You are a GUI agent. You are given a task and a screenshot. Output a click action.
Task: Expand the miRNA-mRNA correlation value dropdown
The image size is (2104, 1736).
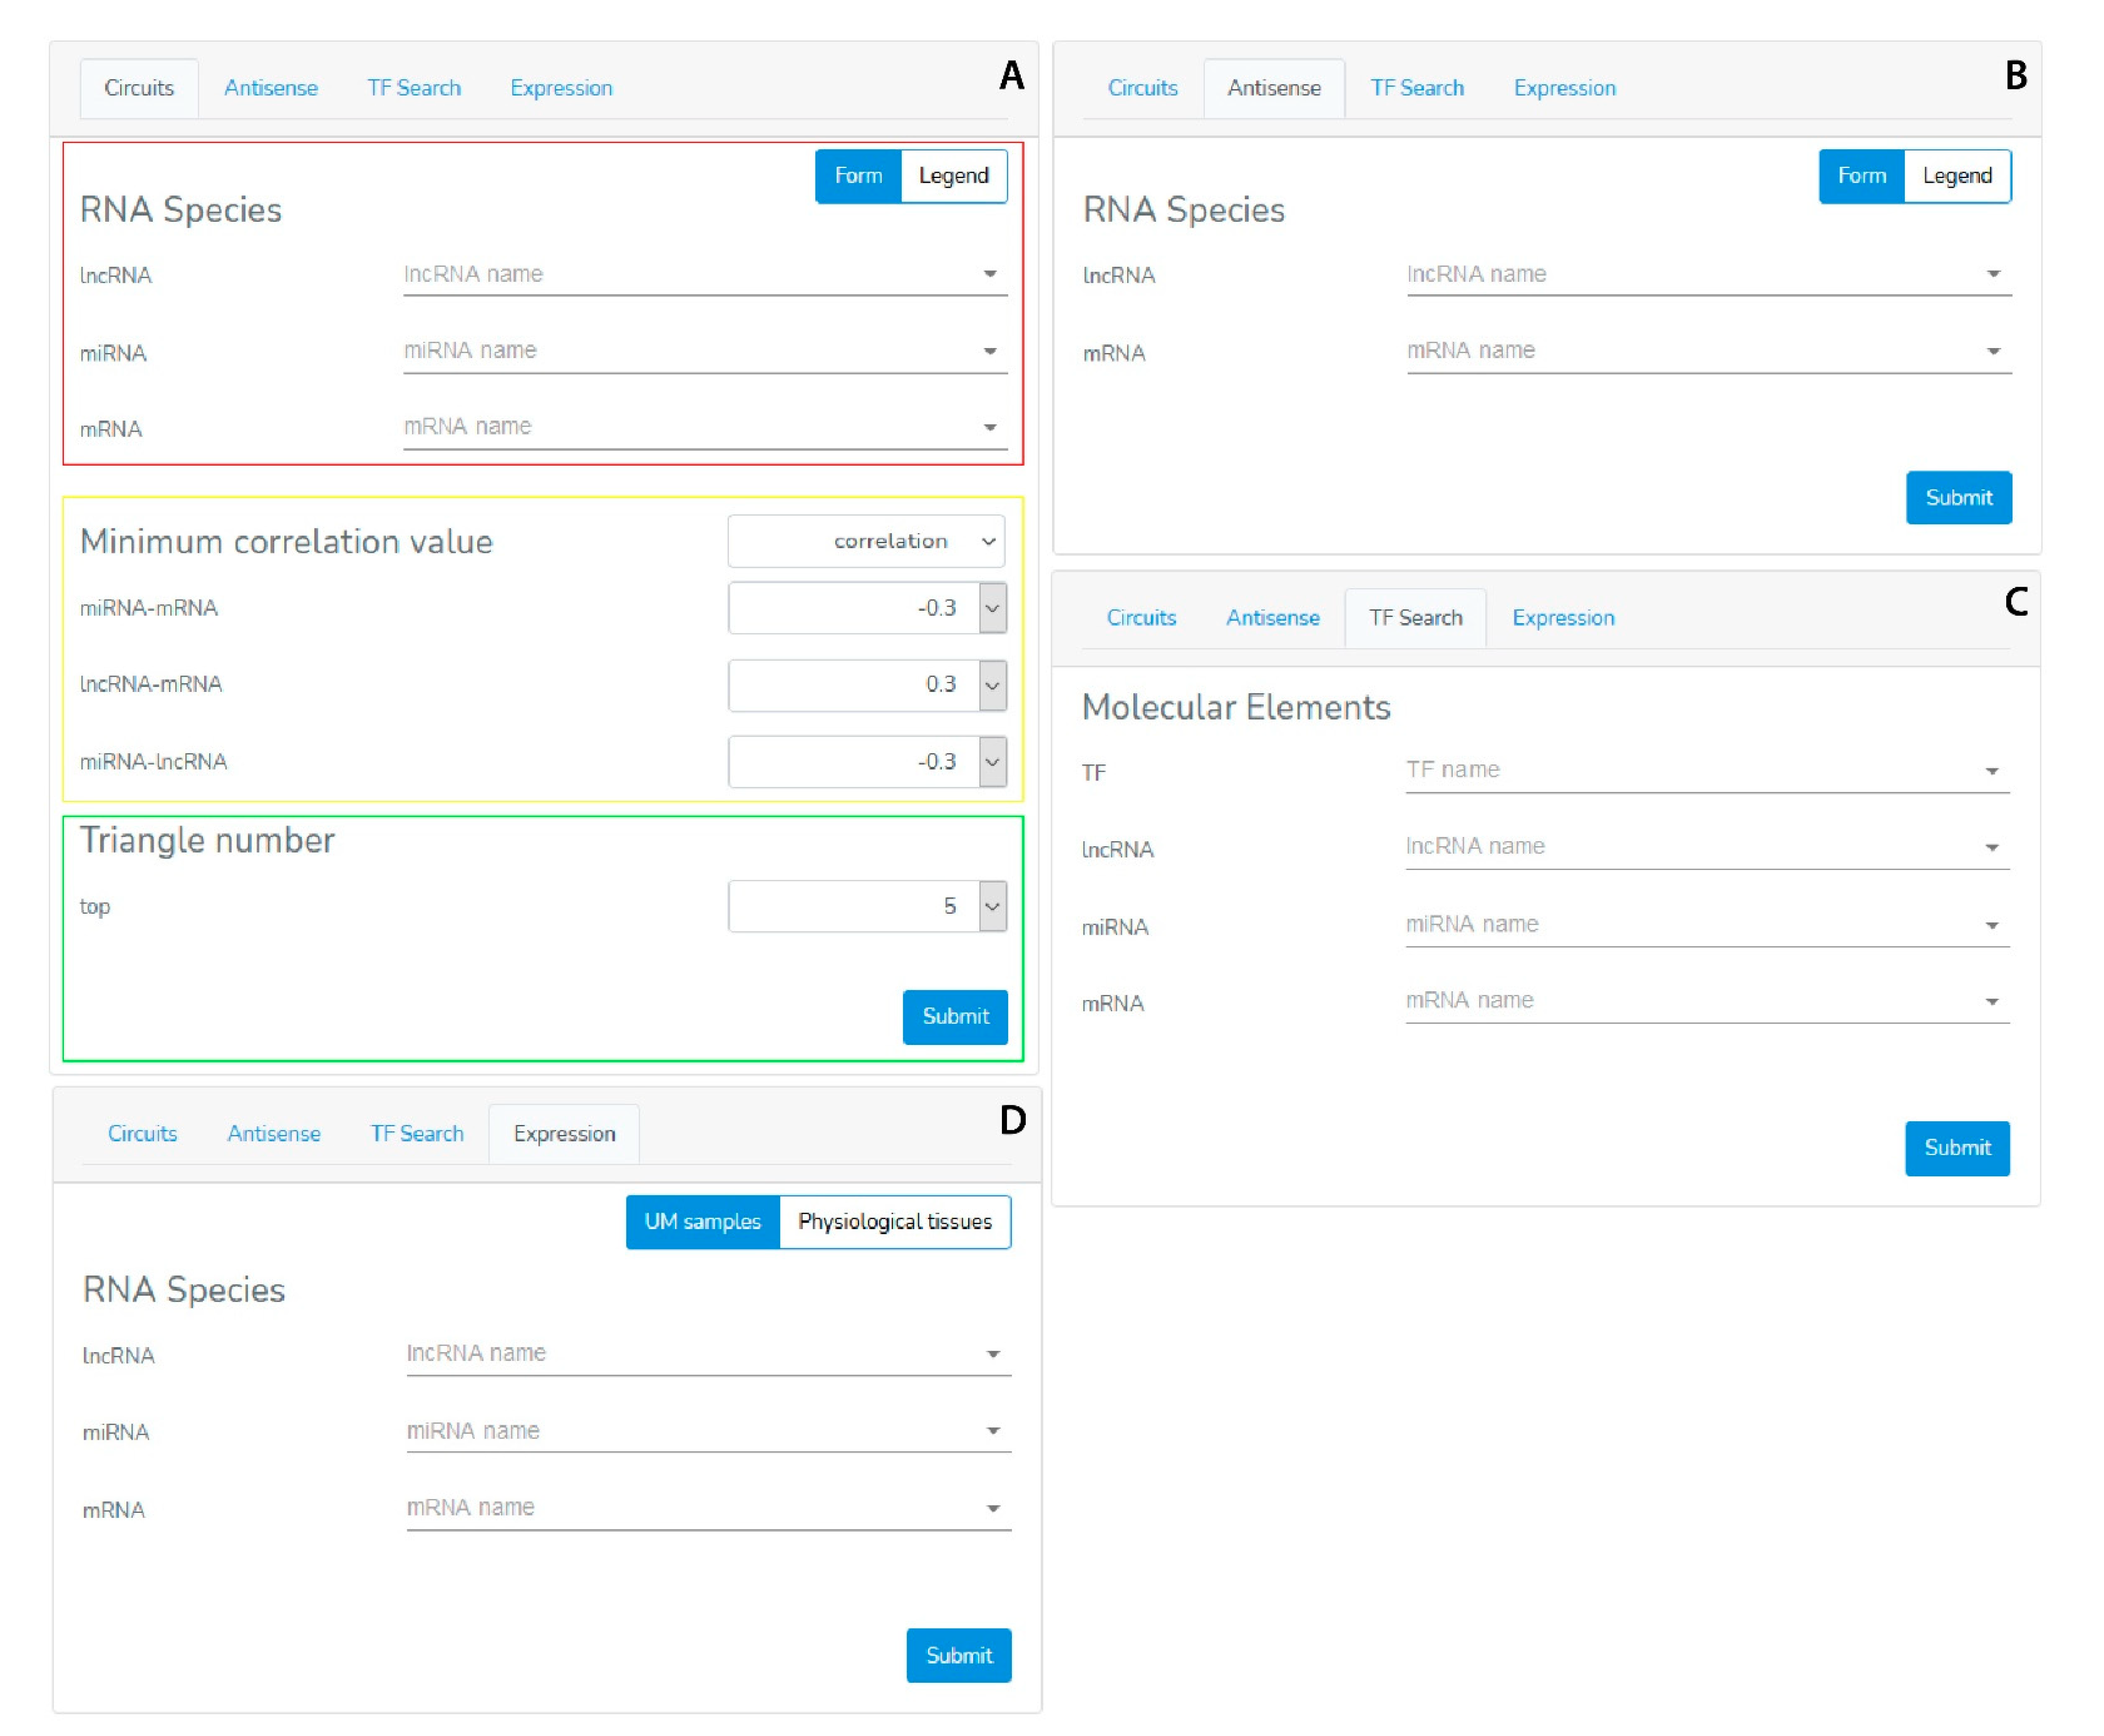[x=991, y=608]
